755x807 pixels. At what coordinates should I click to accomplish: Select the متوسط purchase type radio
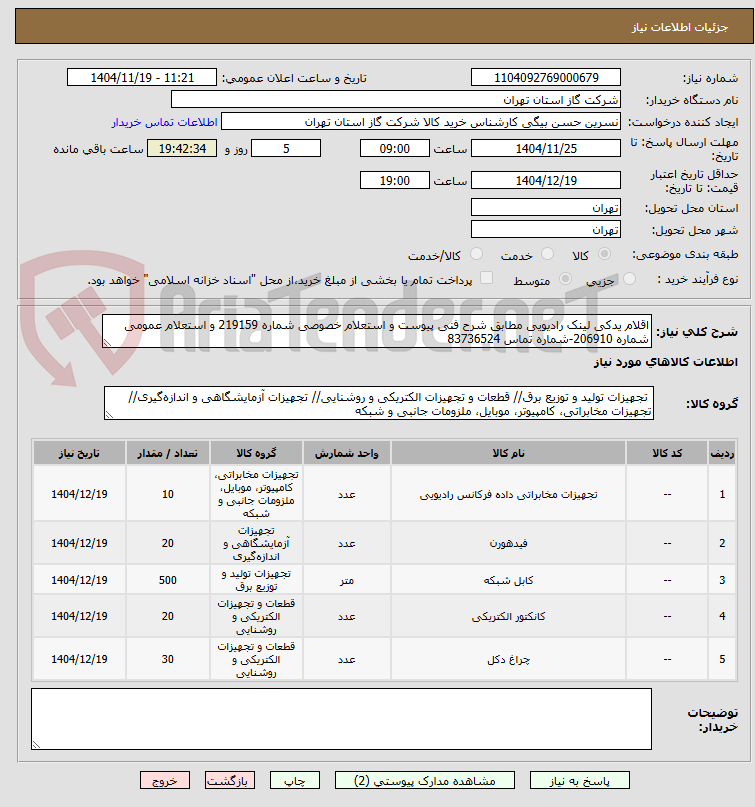coord(565,279)
